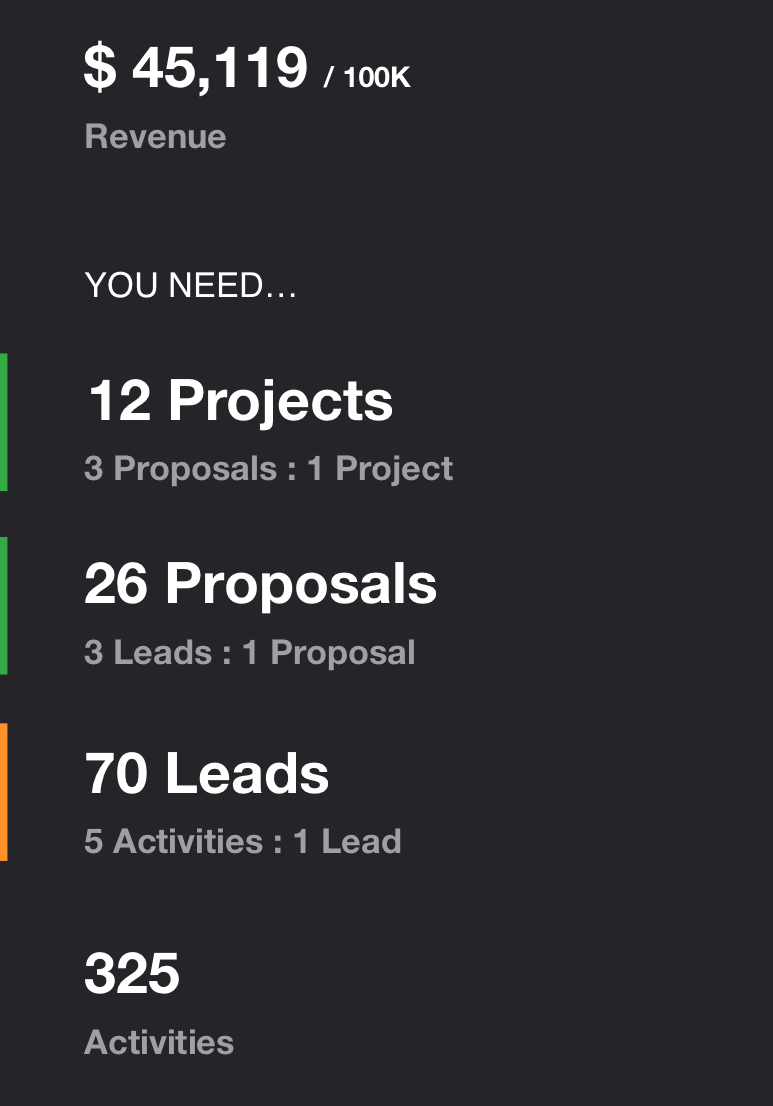Screen dimensions: 773x1106
Task: Click the green bar beside 26 Proposals
Action: (x=4, y=605)
